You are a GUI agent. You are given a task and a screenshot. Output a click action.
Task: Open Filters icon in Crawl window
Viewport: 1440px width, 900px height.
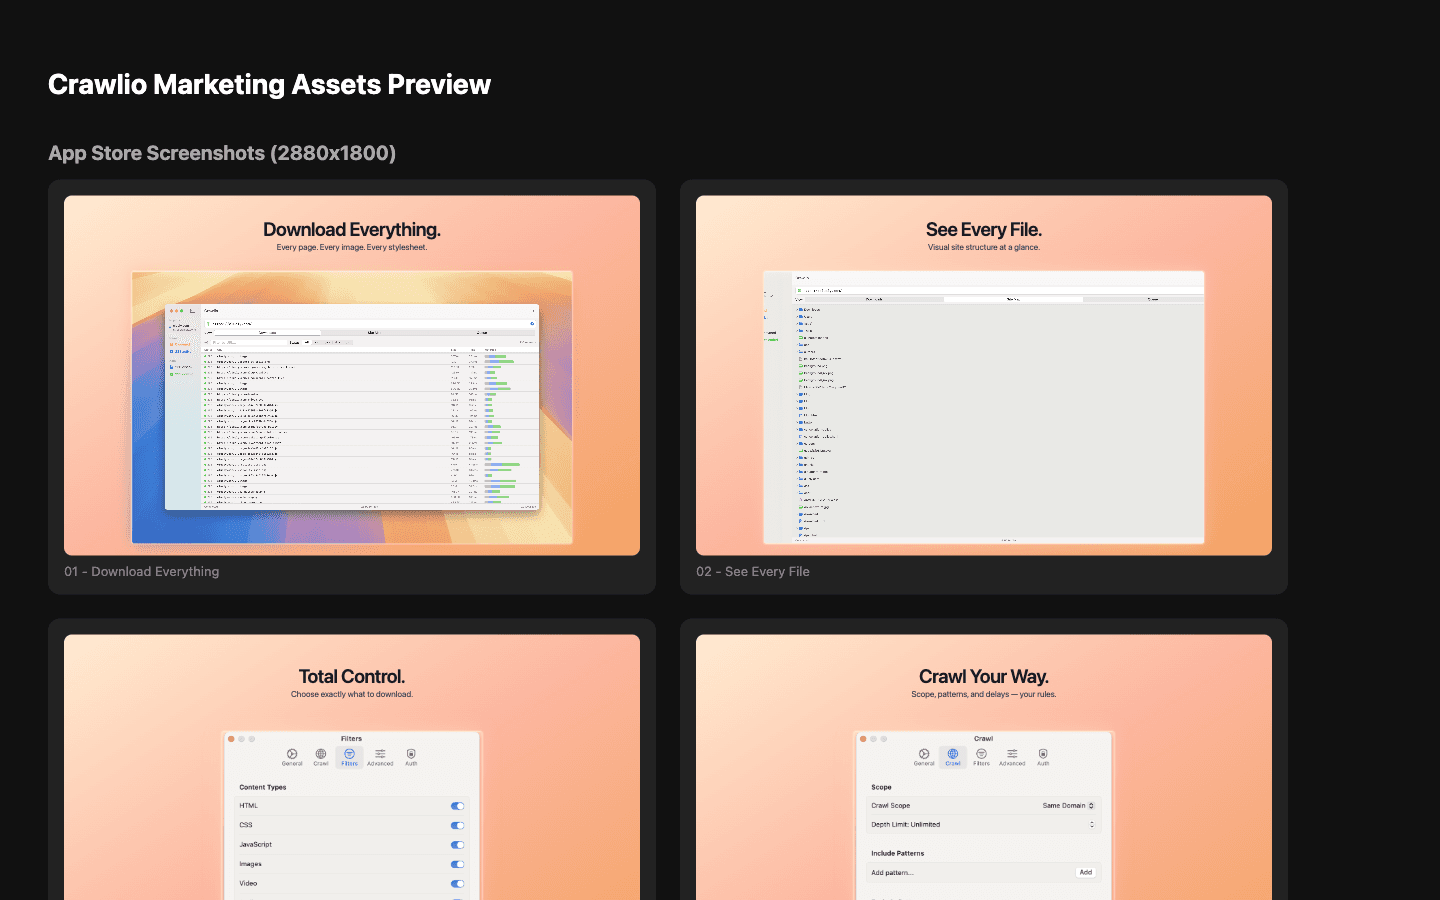click(x=982, y=757)
